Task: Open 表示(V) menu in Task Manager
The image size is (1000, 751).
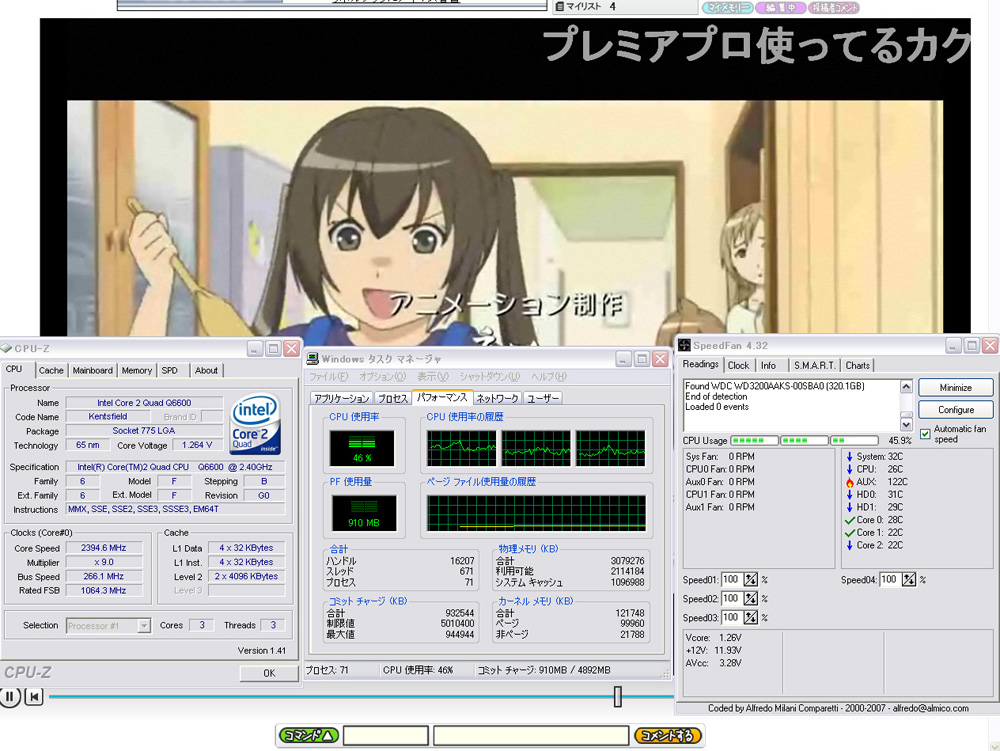Action: tap(432, 377)
